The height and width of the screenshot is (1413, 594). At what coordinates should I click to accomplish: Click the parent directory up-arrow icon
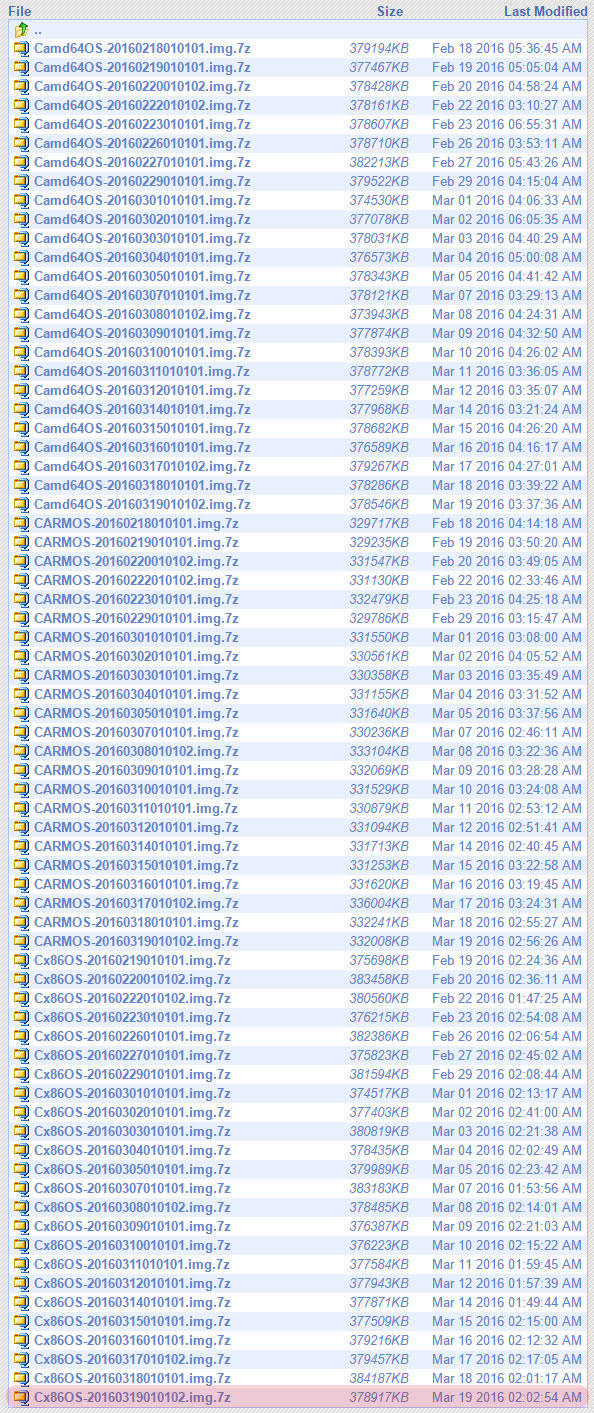click(21, 30)
